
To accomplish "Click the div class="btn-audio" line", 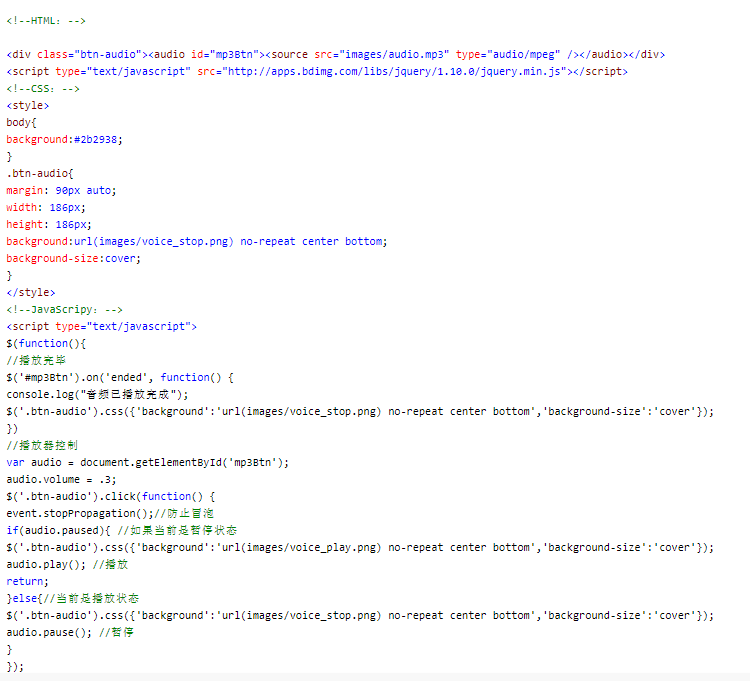I will (x=336, y=55).
